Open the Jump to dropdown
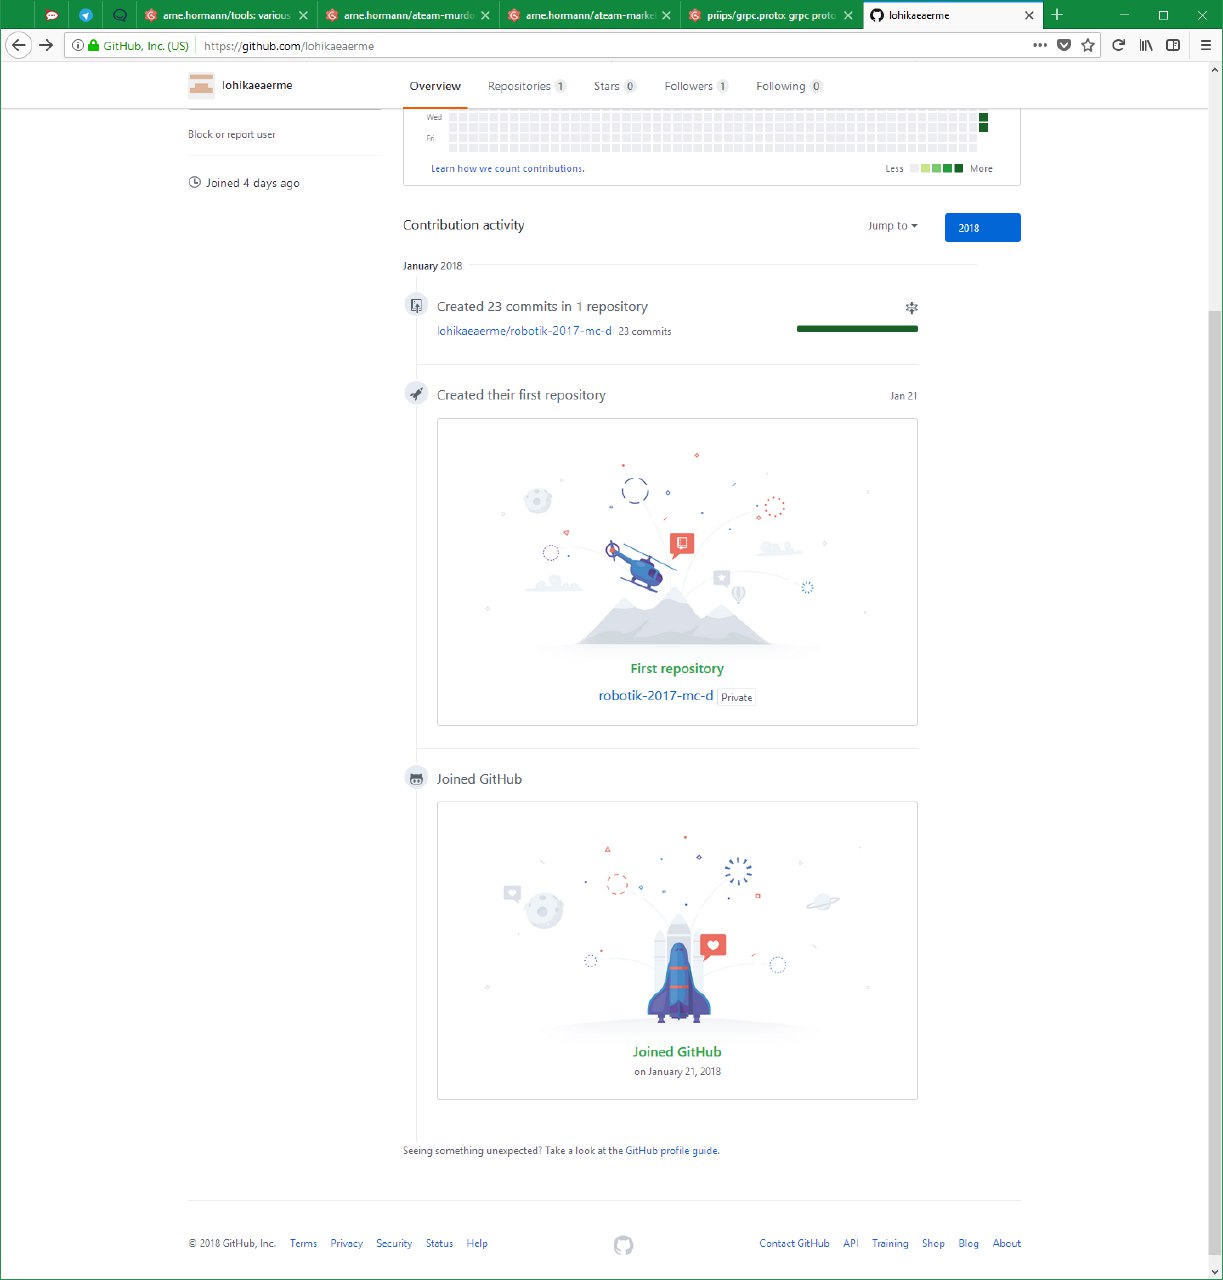1223x1280 pixels. pos(892,226)
